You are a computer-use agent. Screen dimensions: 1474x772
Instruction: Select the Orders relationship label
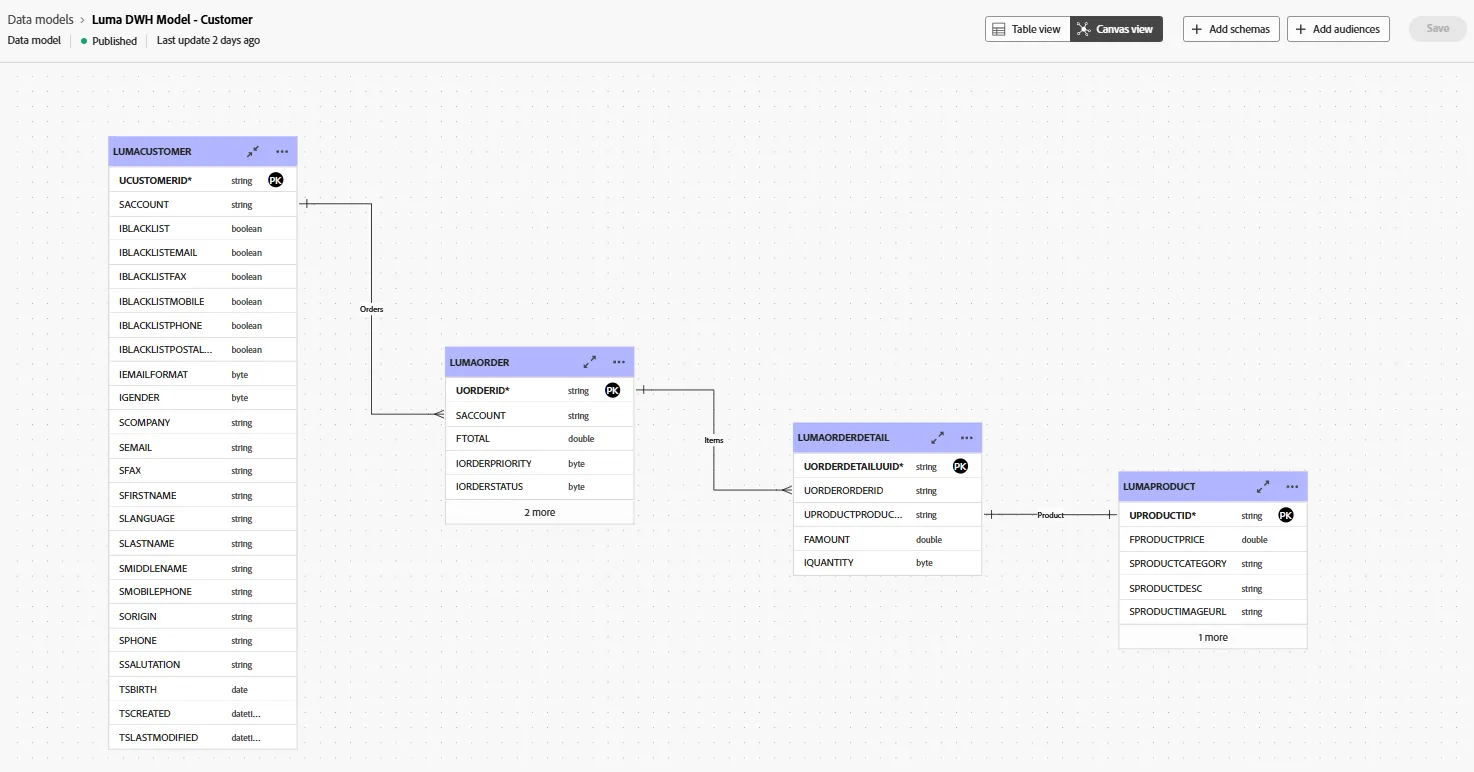coord(371,309)
